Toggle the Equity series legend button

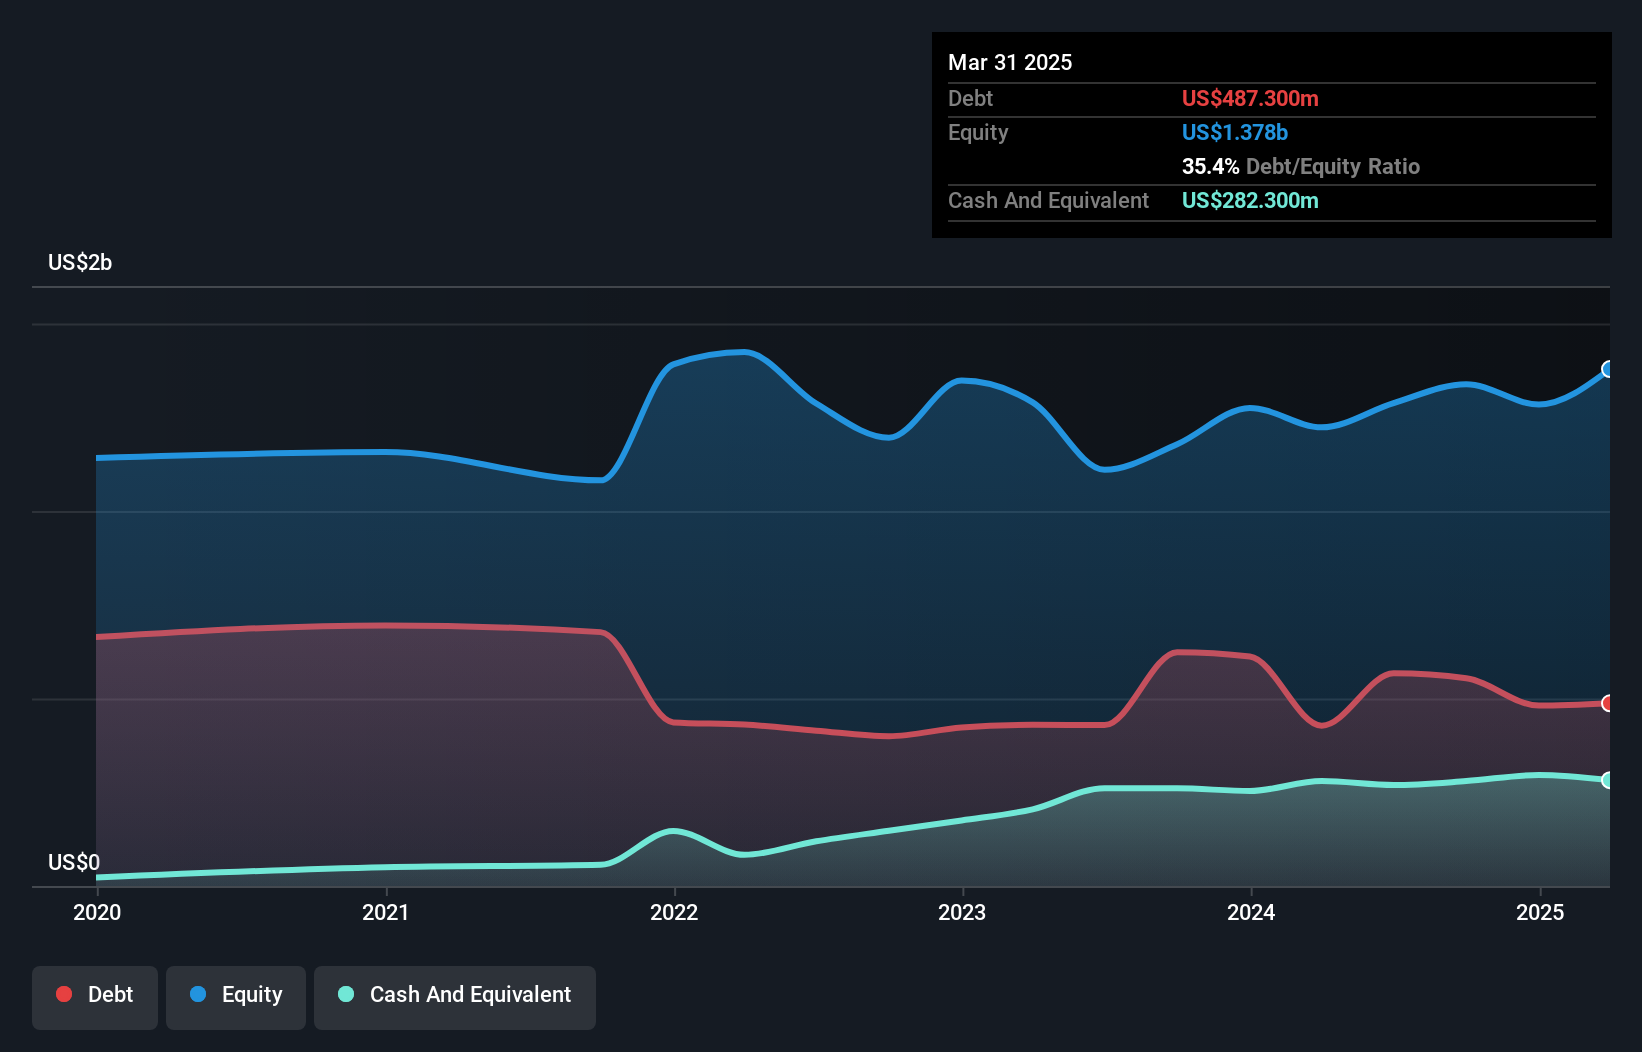pos(236,997)
